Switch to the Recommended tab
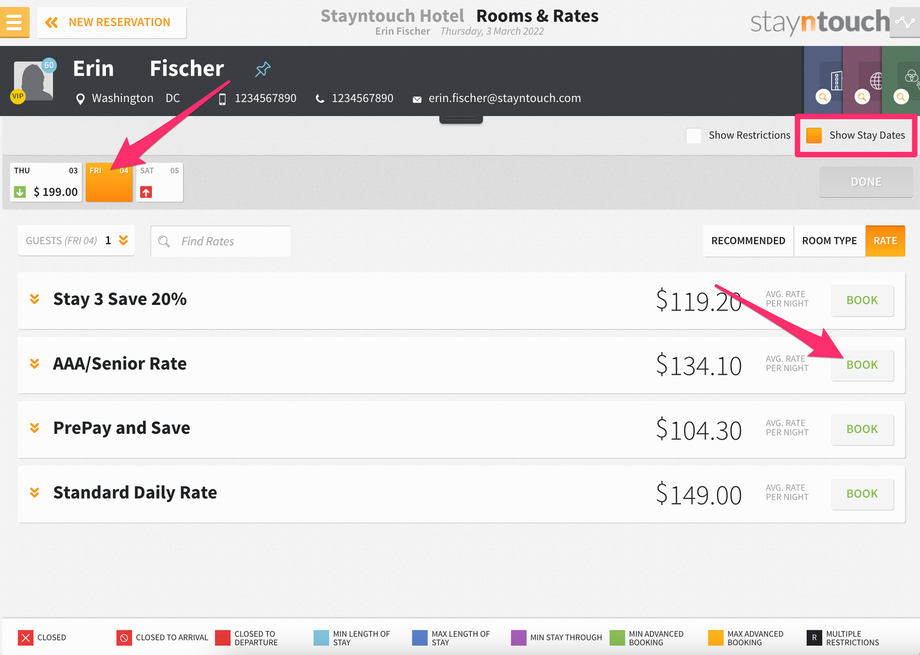The width and height of the screenshot is (920, 655). click(748, 241)
